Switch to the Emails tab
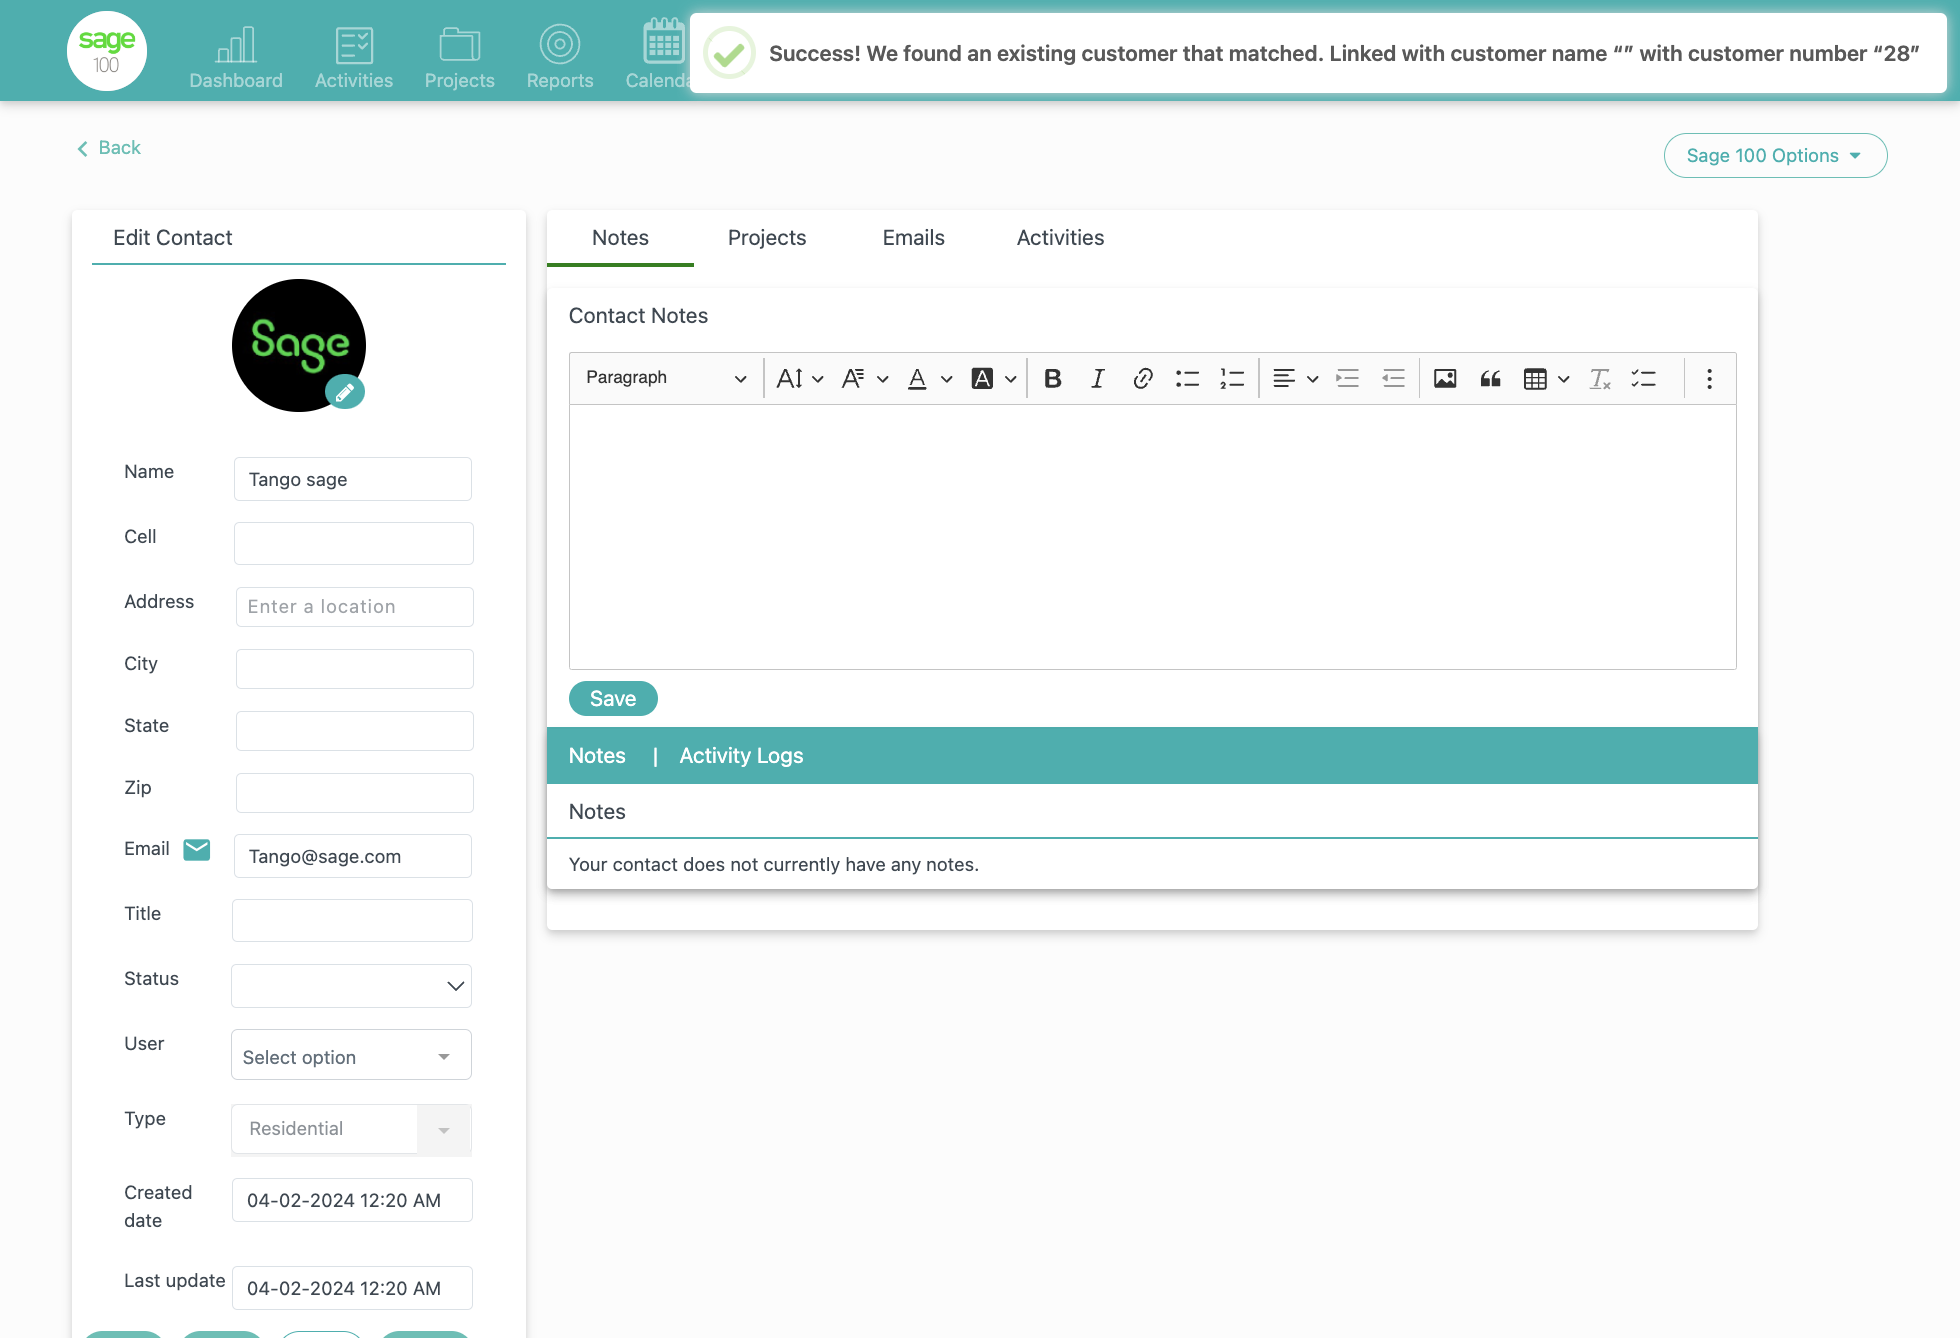Screen dimensions: 1960x1338 pyautogui.click(x=914, y=238)
